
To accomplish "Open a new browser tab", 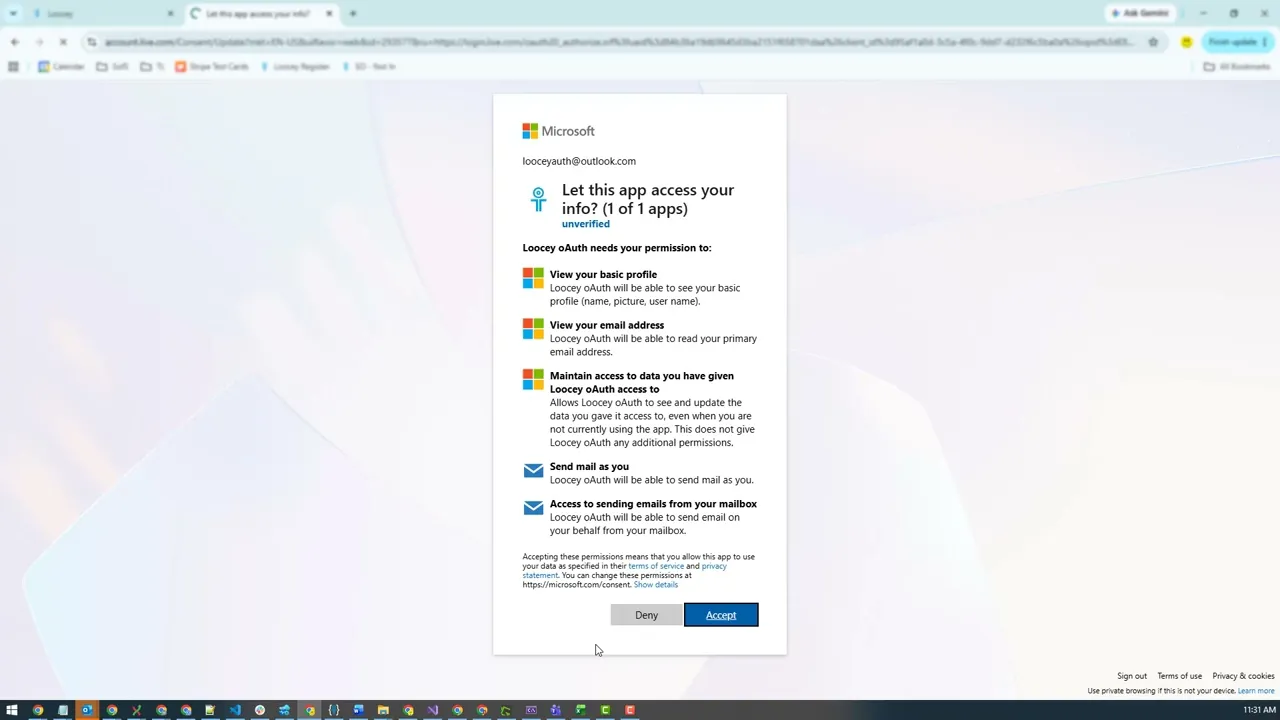I will pyautogui.click(x=353, y=14).
